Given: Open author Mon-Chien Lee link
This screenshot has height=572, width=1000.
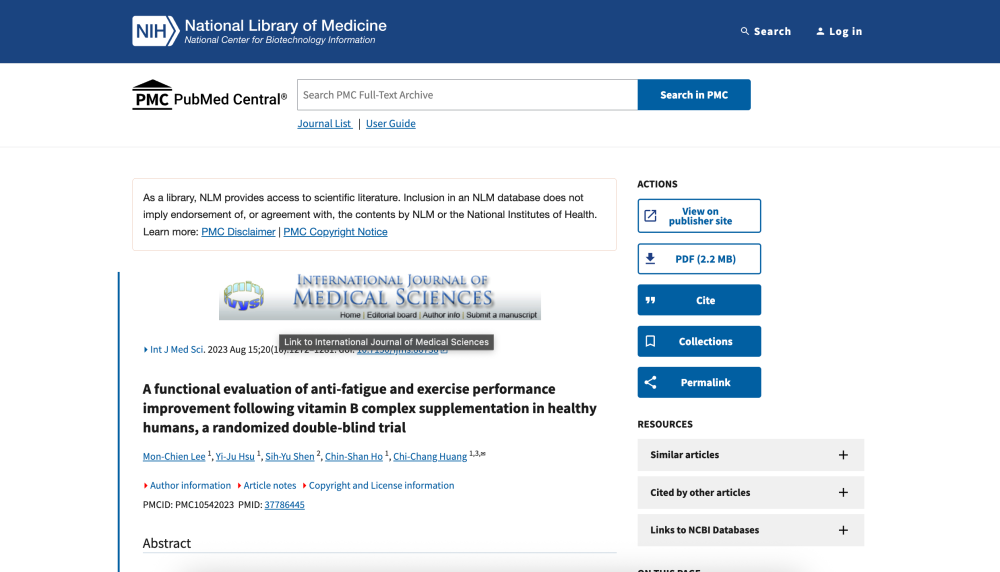Looking at the screenshot, I should (x=174, y=456).
